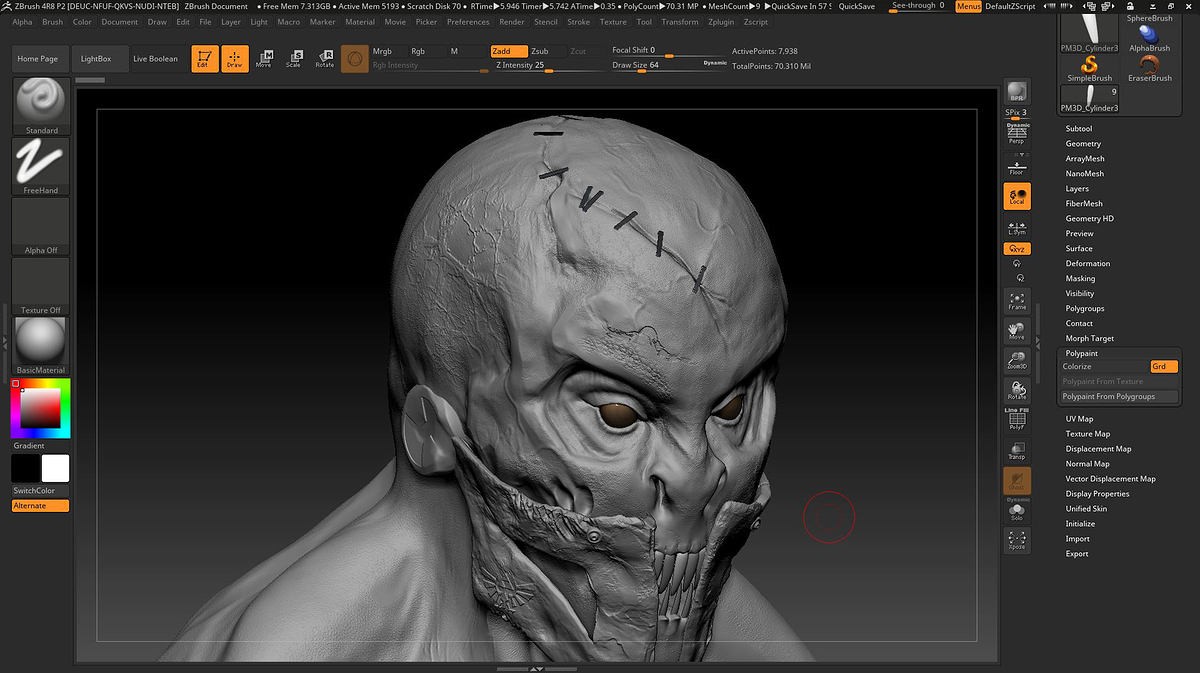The width and height of the screenshot is (1200, 673).
Task: Click the LightBox button
Action: click(97, 59)
